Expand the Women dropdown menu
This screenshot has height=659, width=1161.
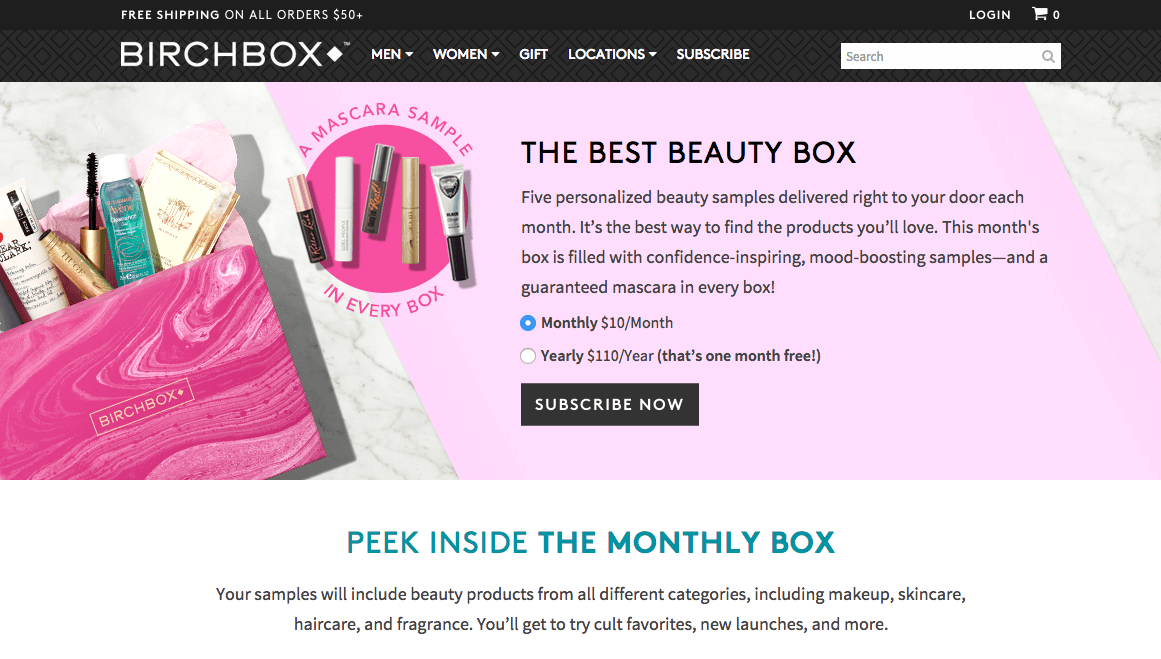[x=466, y=54]
